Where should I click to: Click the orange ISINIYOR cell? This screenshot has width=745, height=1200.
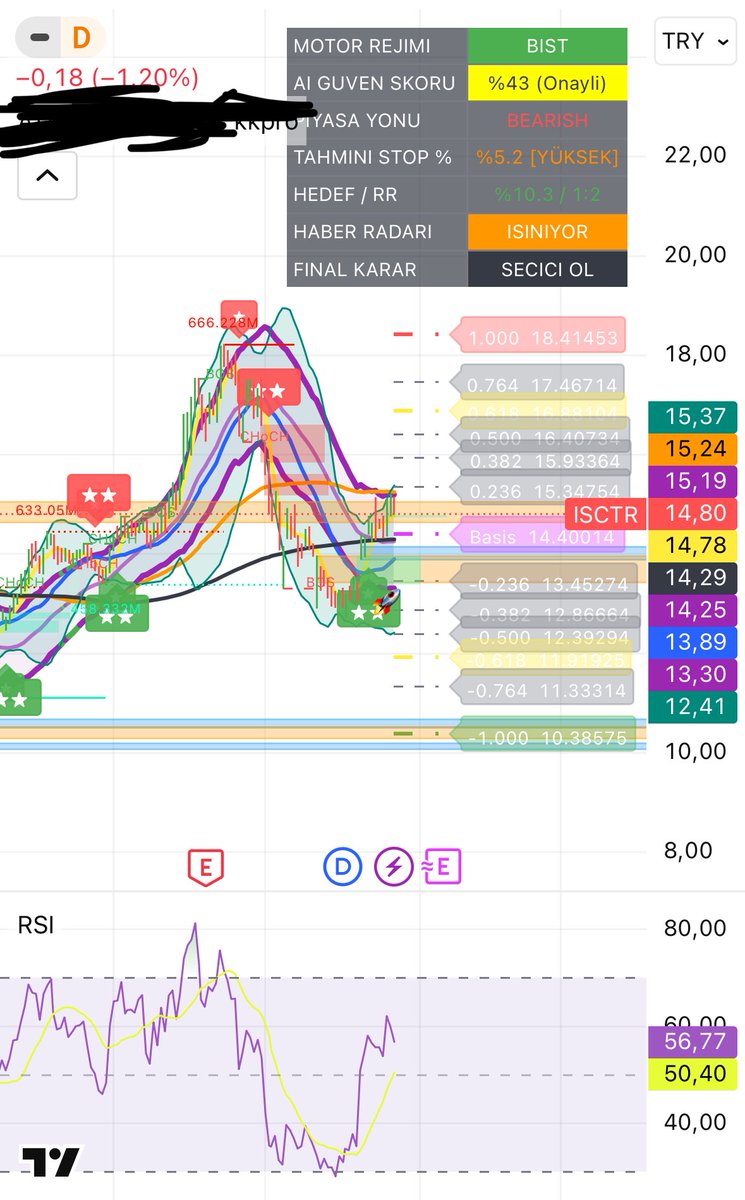547,231
